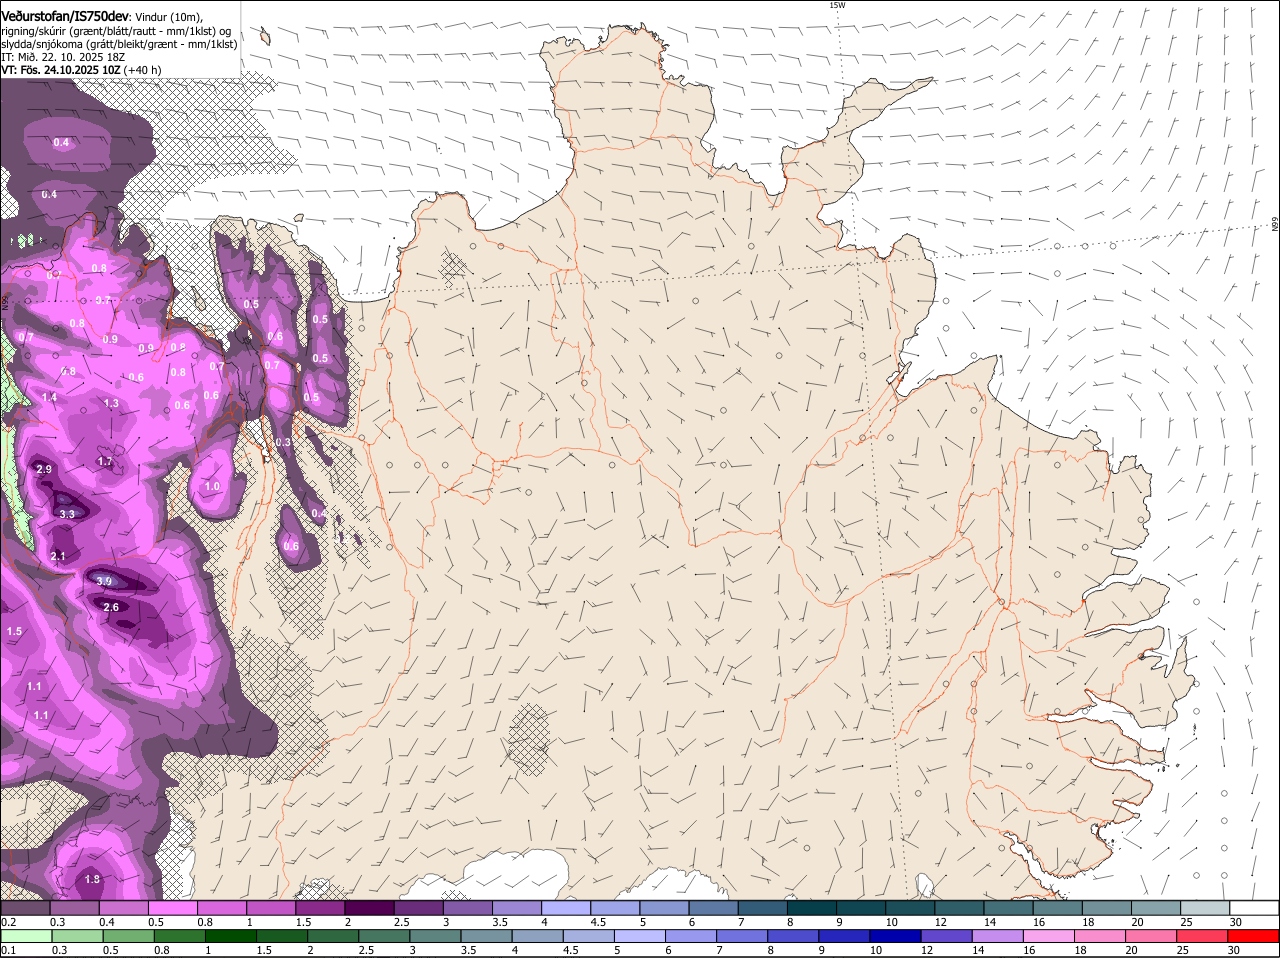Click the 15W longitude label
Screen dimensions: 1280x958
(x=837, y=6)
